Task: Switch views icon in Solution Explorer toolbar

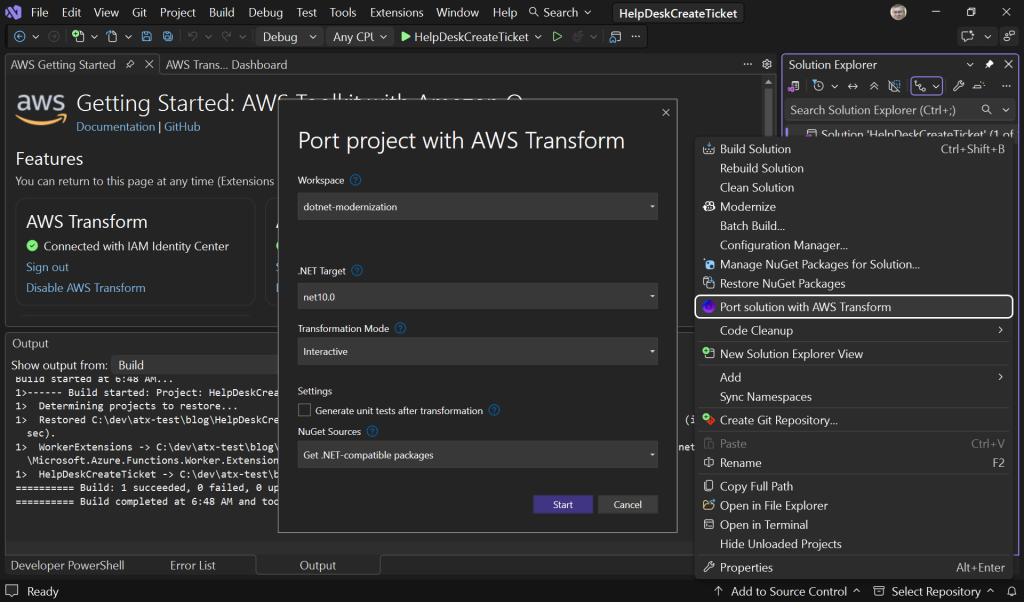Action: point(794,86)
